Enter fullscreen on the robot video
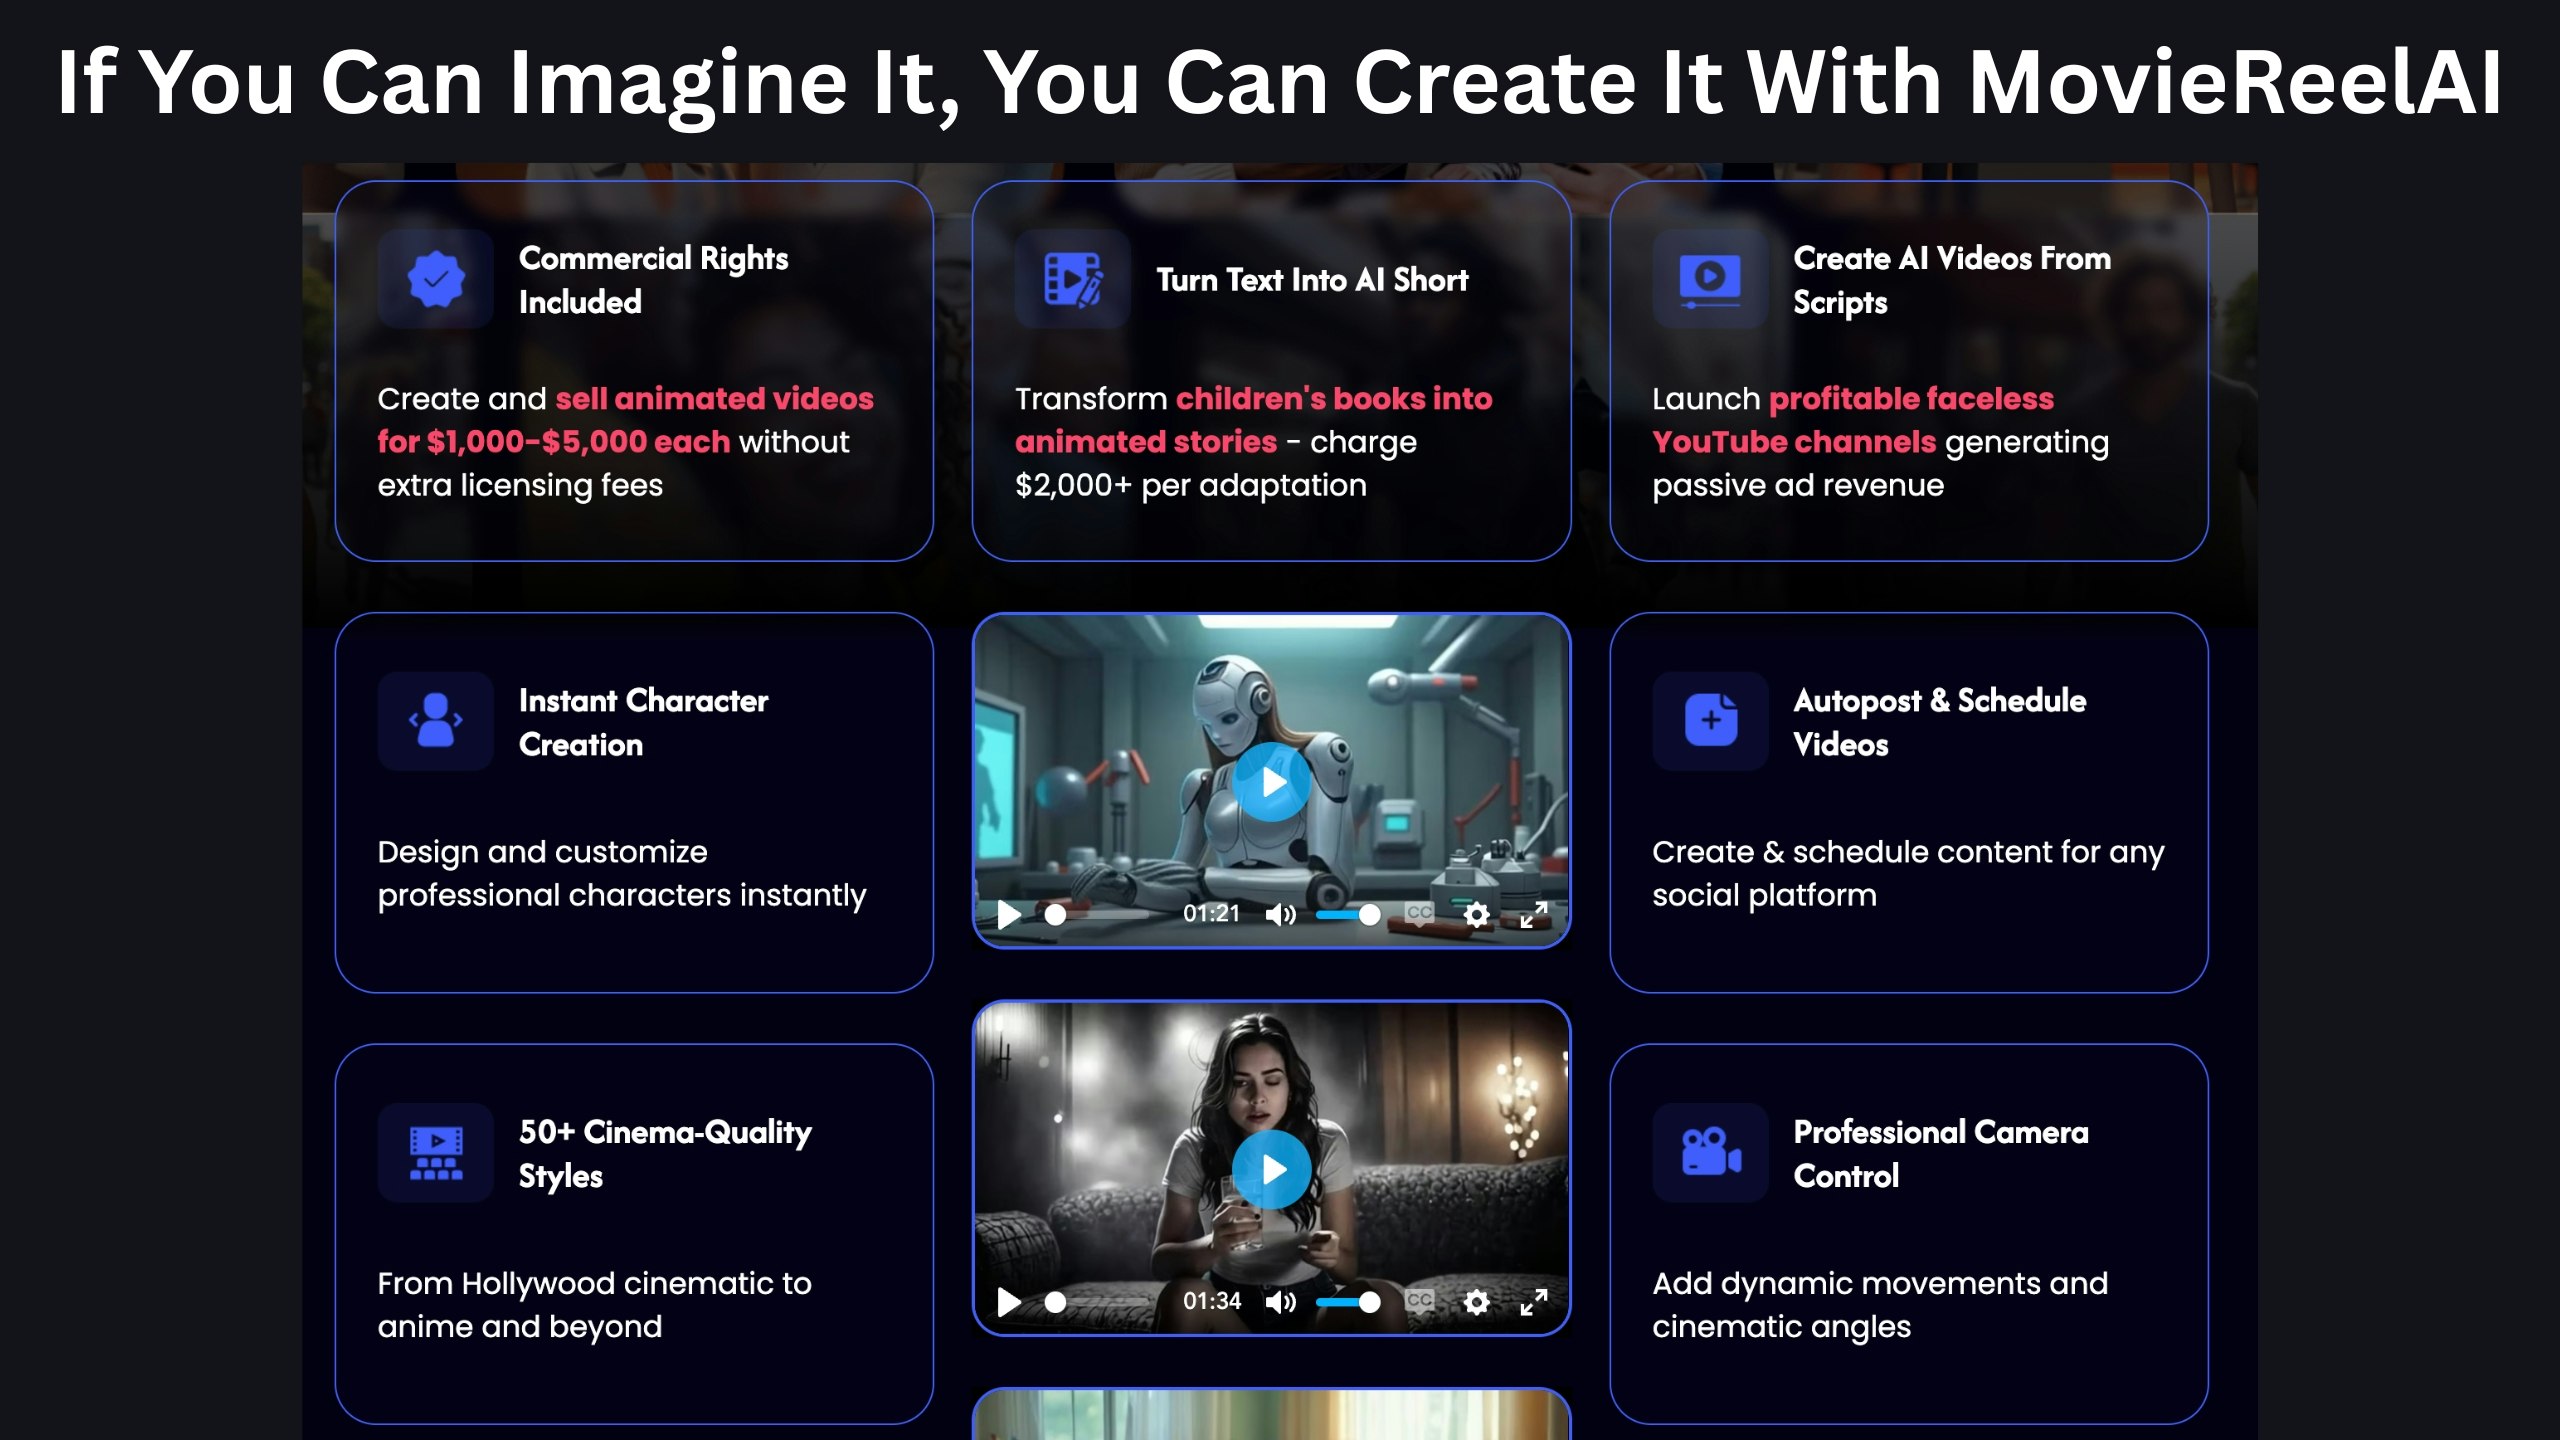Viewport: 2560px width, 1440px height. [1533, 914]
